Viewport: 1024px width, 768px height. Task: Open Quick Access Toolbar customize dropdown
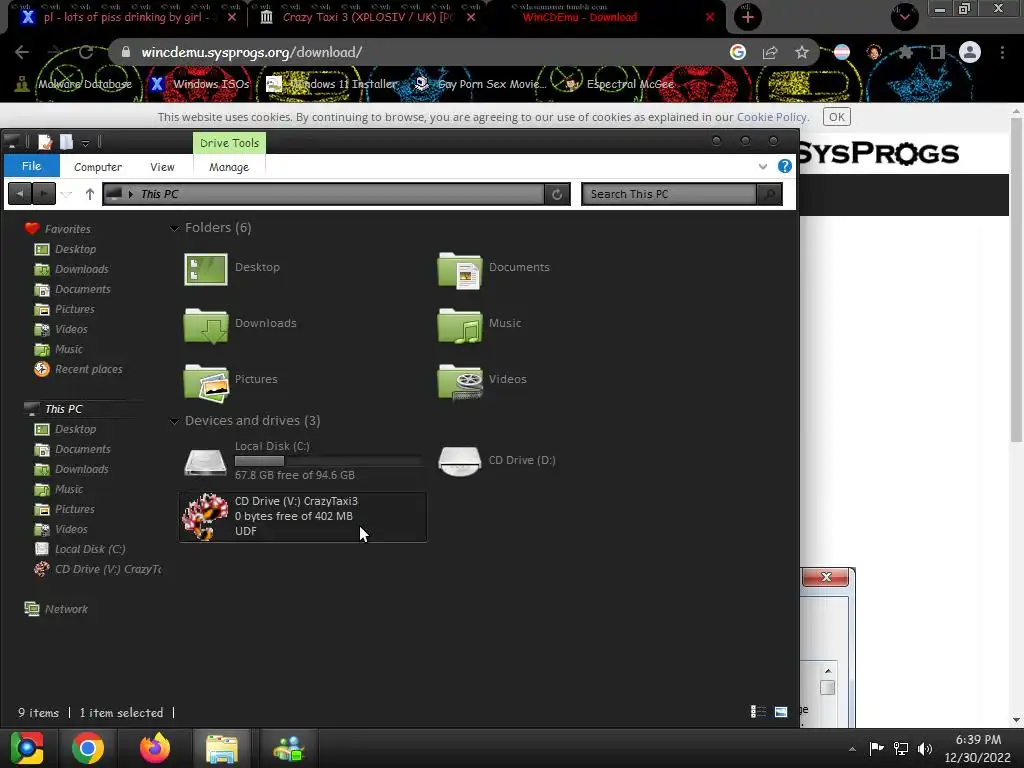click(85, 142)
